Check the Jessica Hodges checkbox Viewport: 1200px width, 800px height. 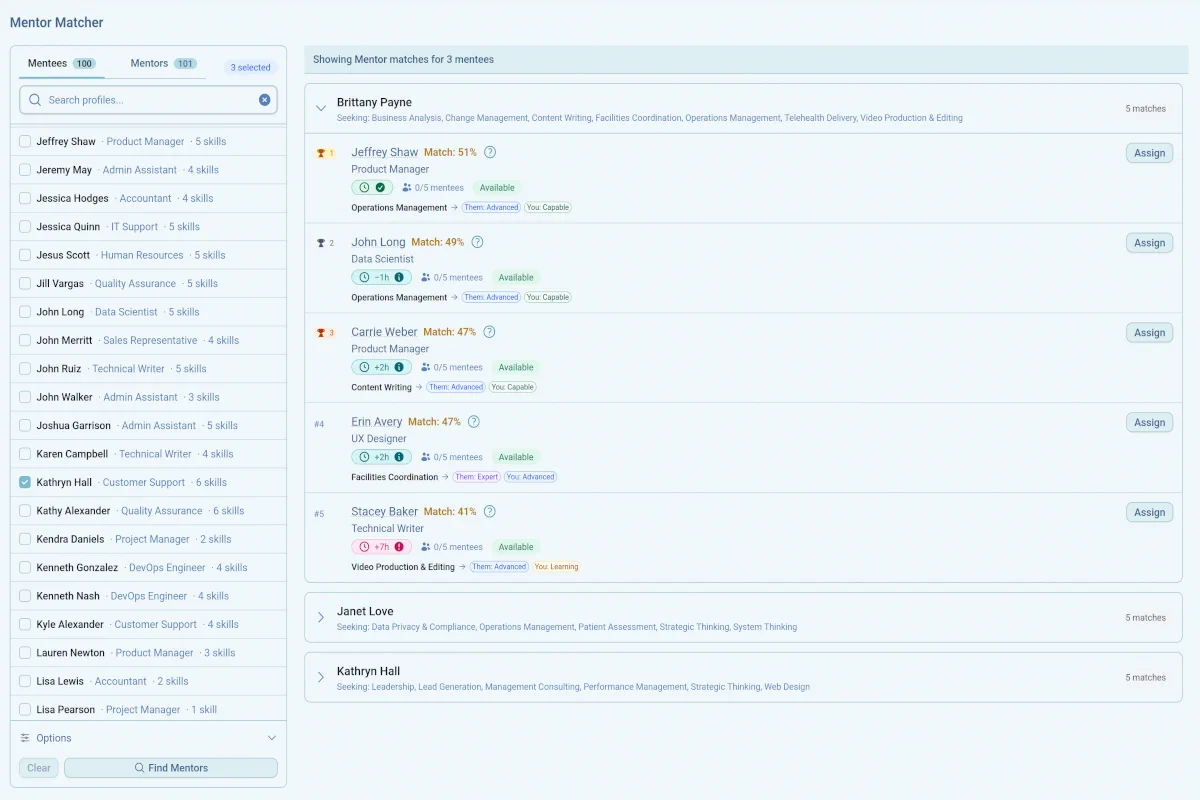point(25,198)
